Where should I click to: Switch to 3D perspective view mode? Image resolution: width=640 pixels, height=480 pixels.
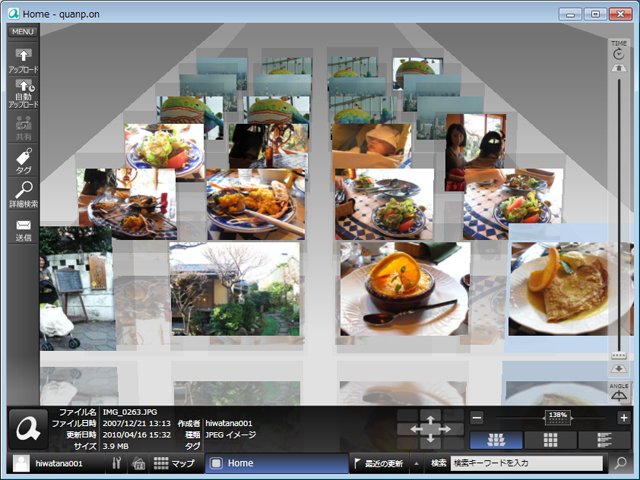coord(496,440)
